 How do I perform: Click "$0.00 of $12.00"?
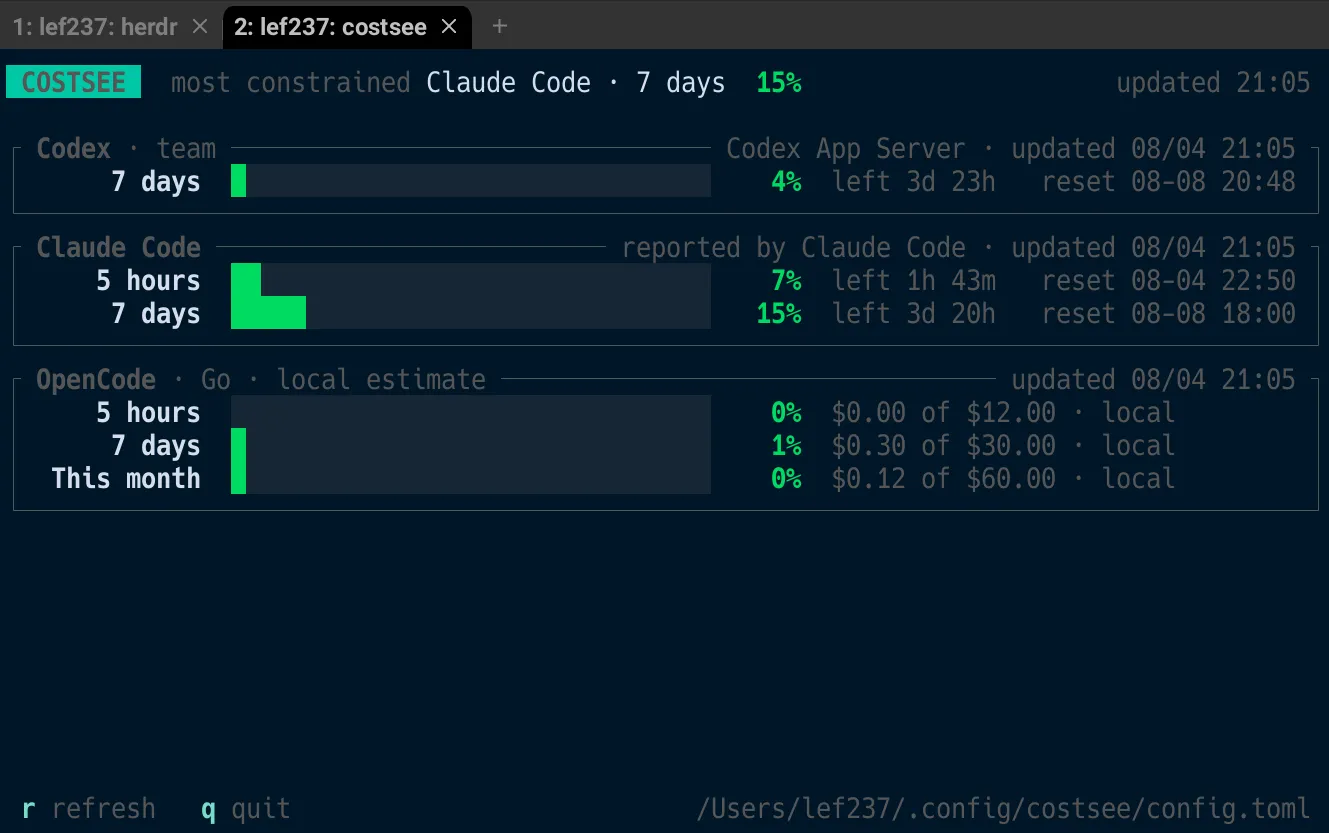coord(943,413)
